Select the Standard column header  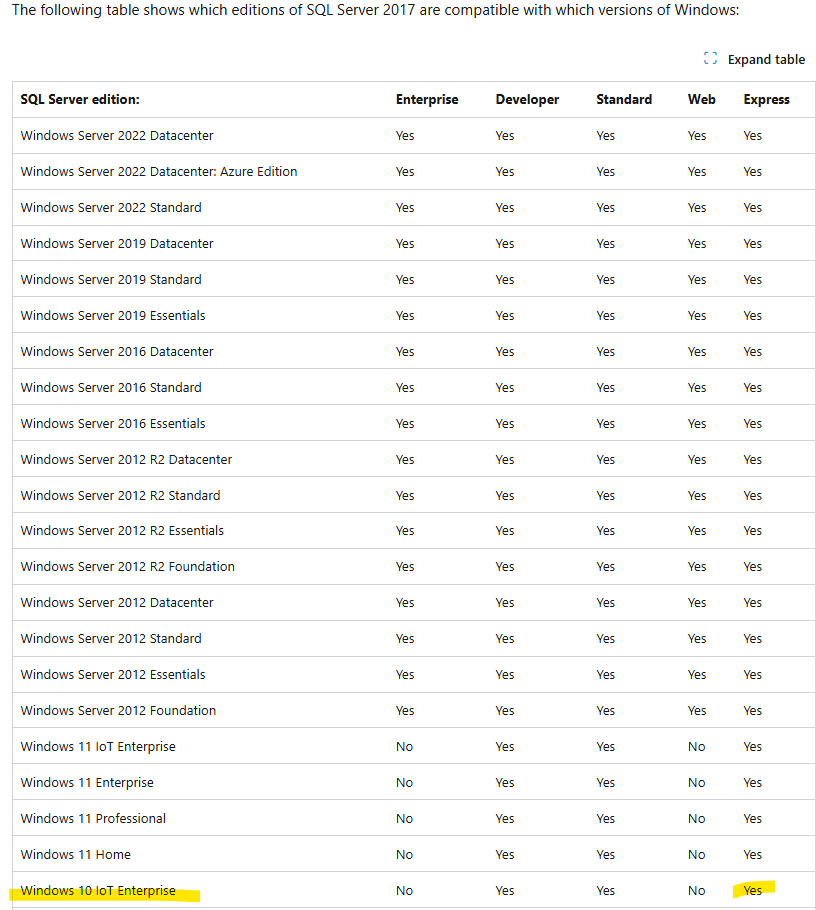click(624, 100)
